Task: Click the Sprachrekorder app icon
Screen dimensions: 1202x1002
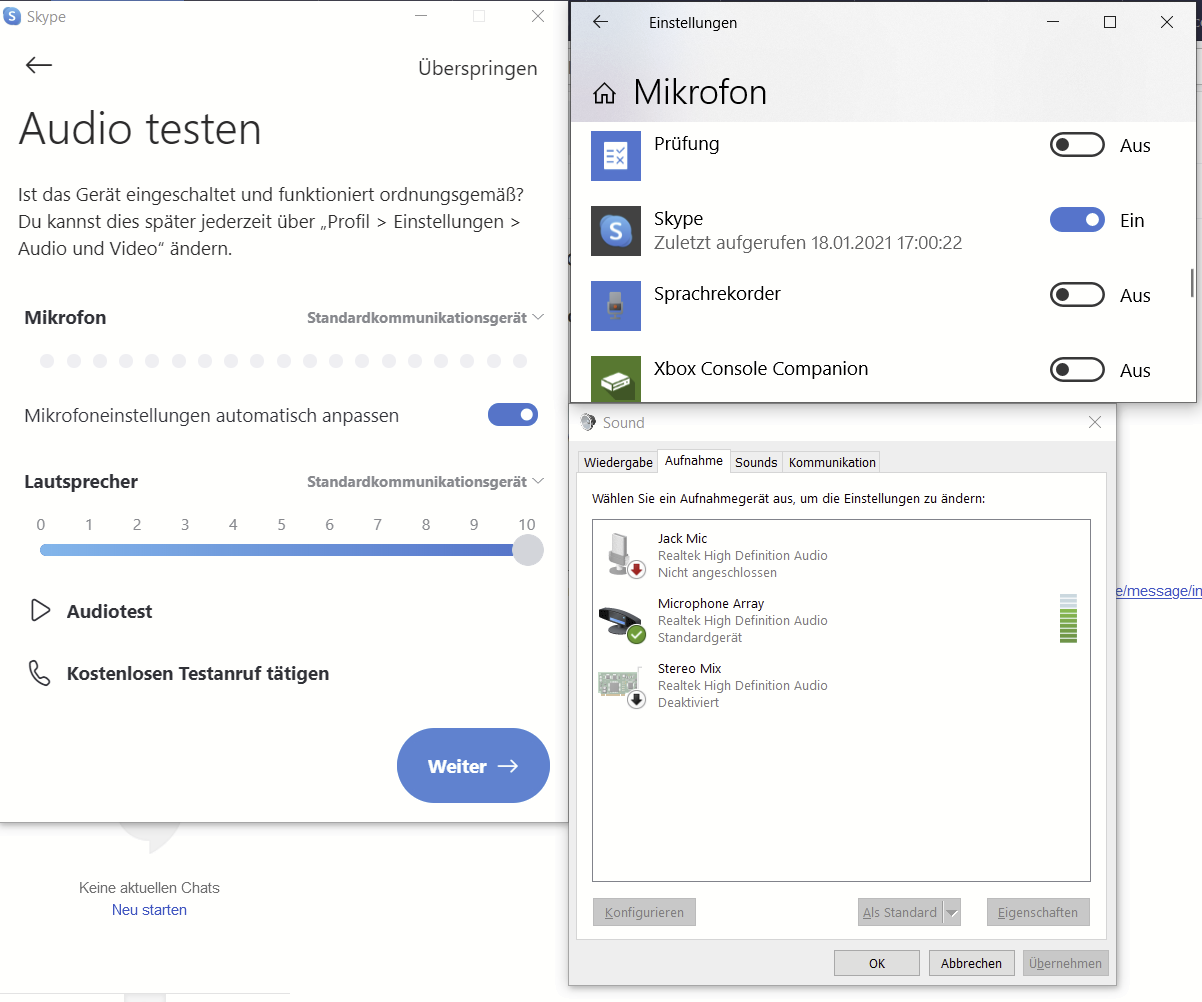Action: (x=616, y=305)
